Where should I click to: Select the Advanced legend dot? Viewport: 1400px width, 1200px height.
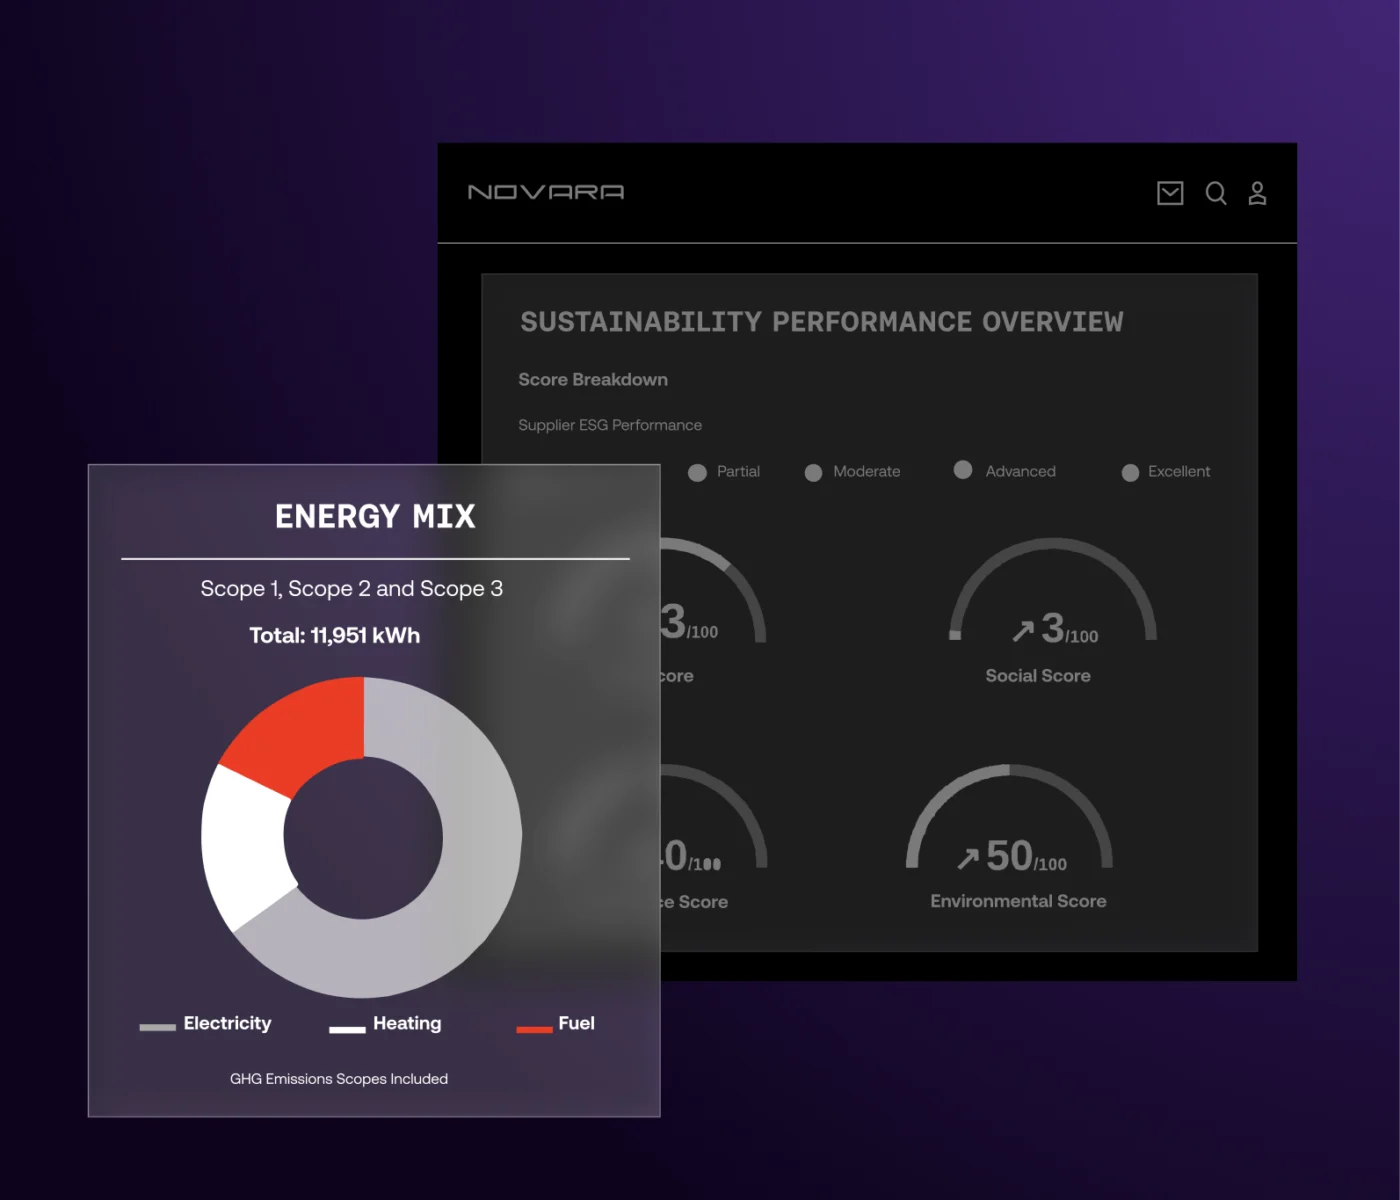963,470
